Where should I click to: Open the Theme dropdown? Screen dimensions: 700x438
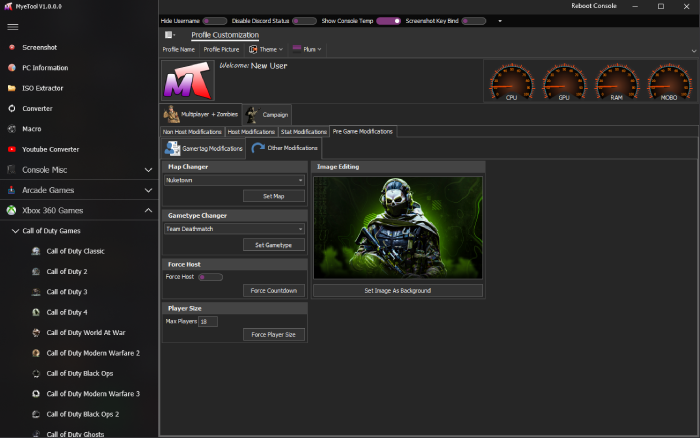(x=266, y=49)
